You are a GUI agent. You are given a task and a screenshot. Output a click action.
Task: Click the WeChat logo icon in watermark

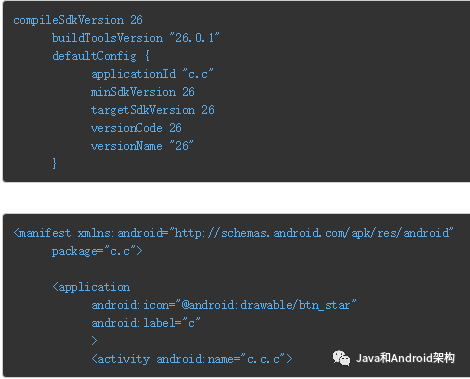pyautogui.click(x=341, y=358)
